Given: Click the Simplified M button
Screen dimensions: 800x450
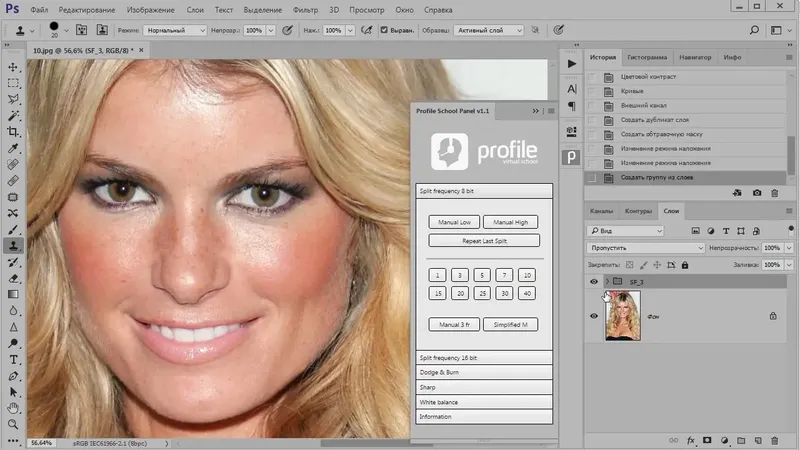Looking at the screenshot, I should click(510, 324).
